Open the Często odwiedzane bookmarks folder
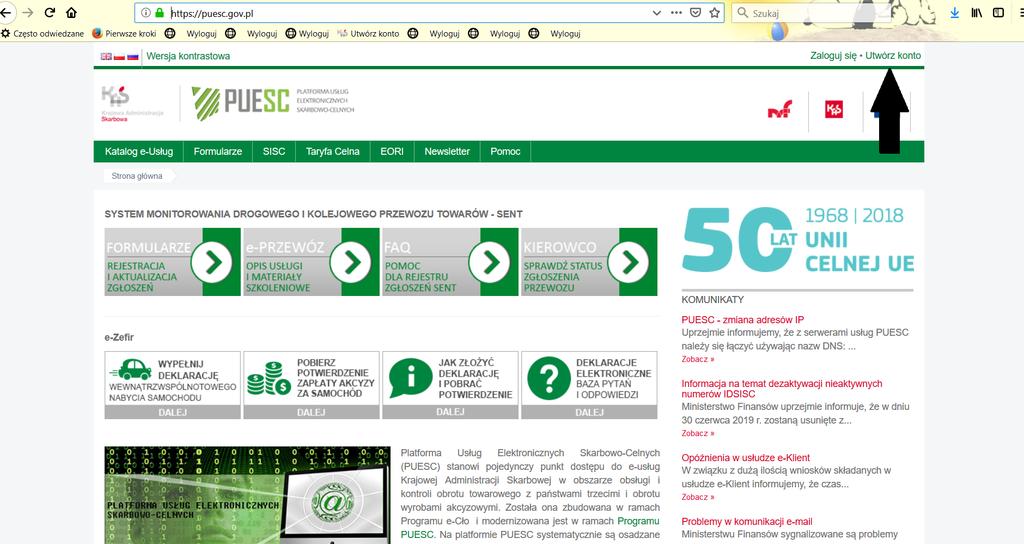Screen dimensions: 1024x544 pyautogui.click(x=43, y=33)
